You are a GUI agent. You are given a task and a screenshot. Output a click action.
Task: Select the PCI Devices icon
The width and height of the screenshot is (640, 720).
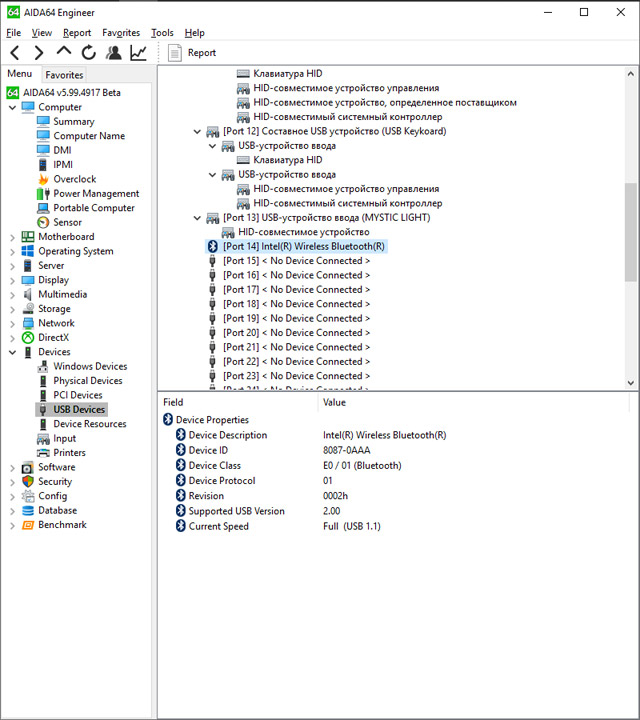point(43,395)
